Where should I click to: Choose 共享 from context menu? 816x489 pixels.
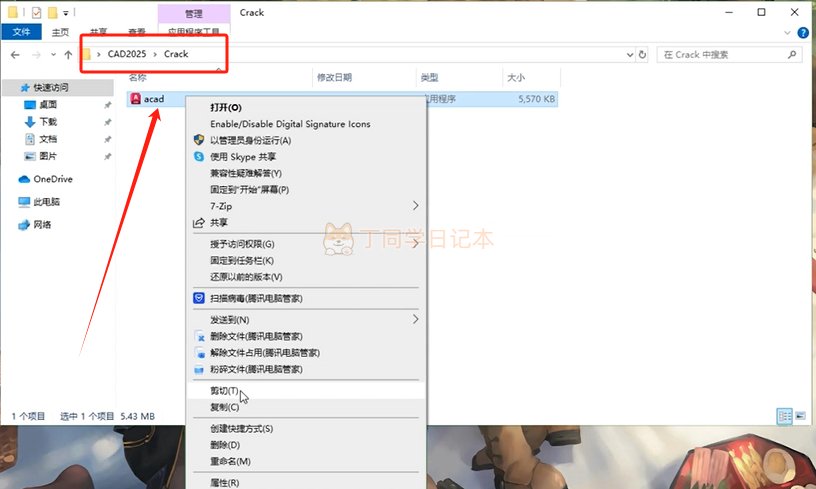[x=307, y=223]
